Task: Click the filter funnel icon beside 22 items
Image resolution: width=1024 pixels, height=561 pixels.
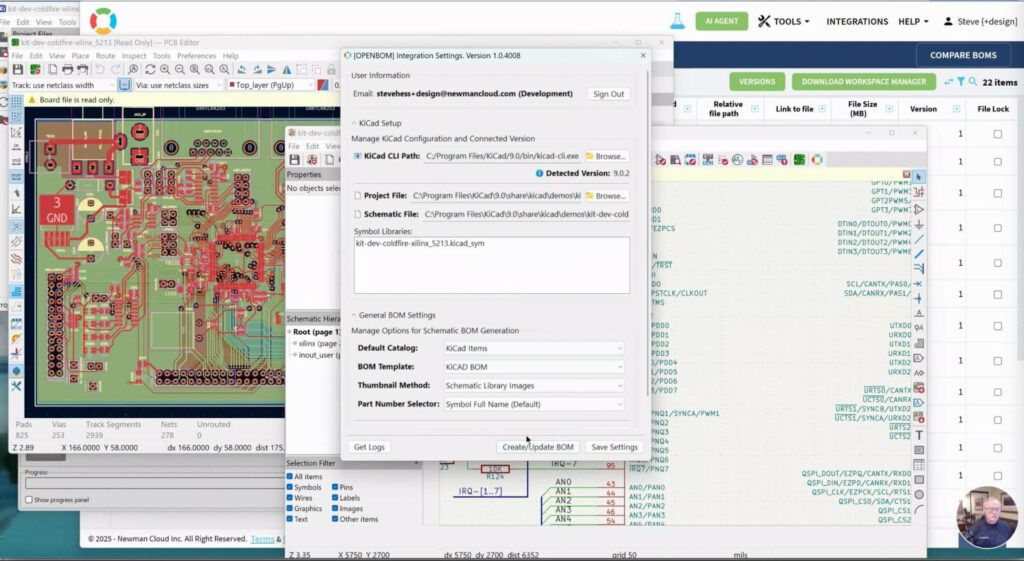Action: [961, 82]
